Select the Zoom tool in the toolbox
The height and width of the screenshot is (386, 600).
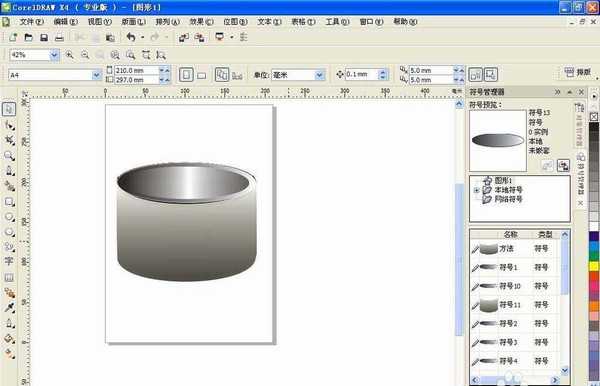[9, 156]
